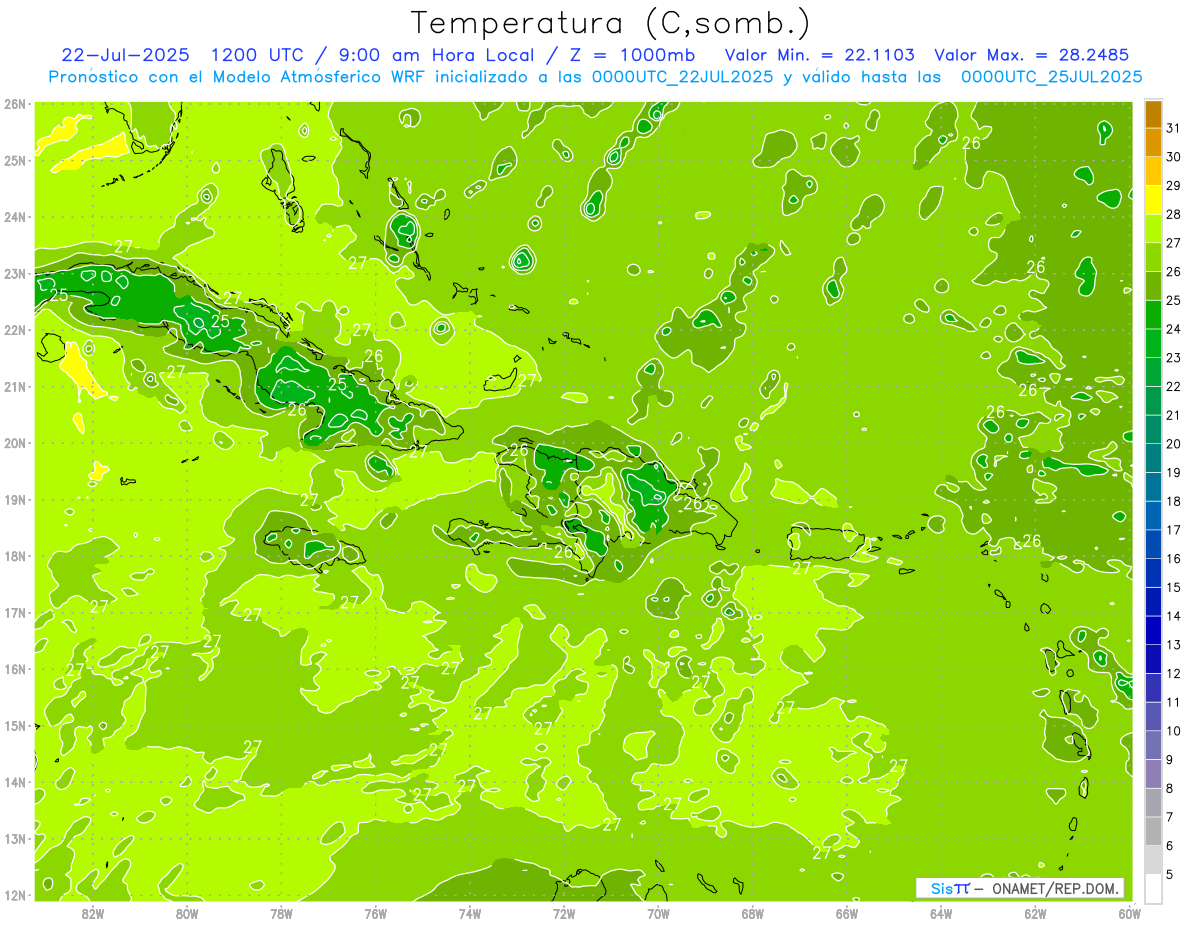Click the colorbar label '31'

(1174, 128)
